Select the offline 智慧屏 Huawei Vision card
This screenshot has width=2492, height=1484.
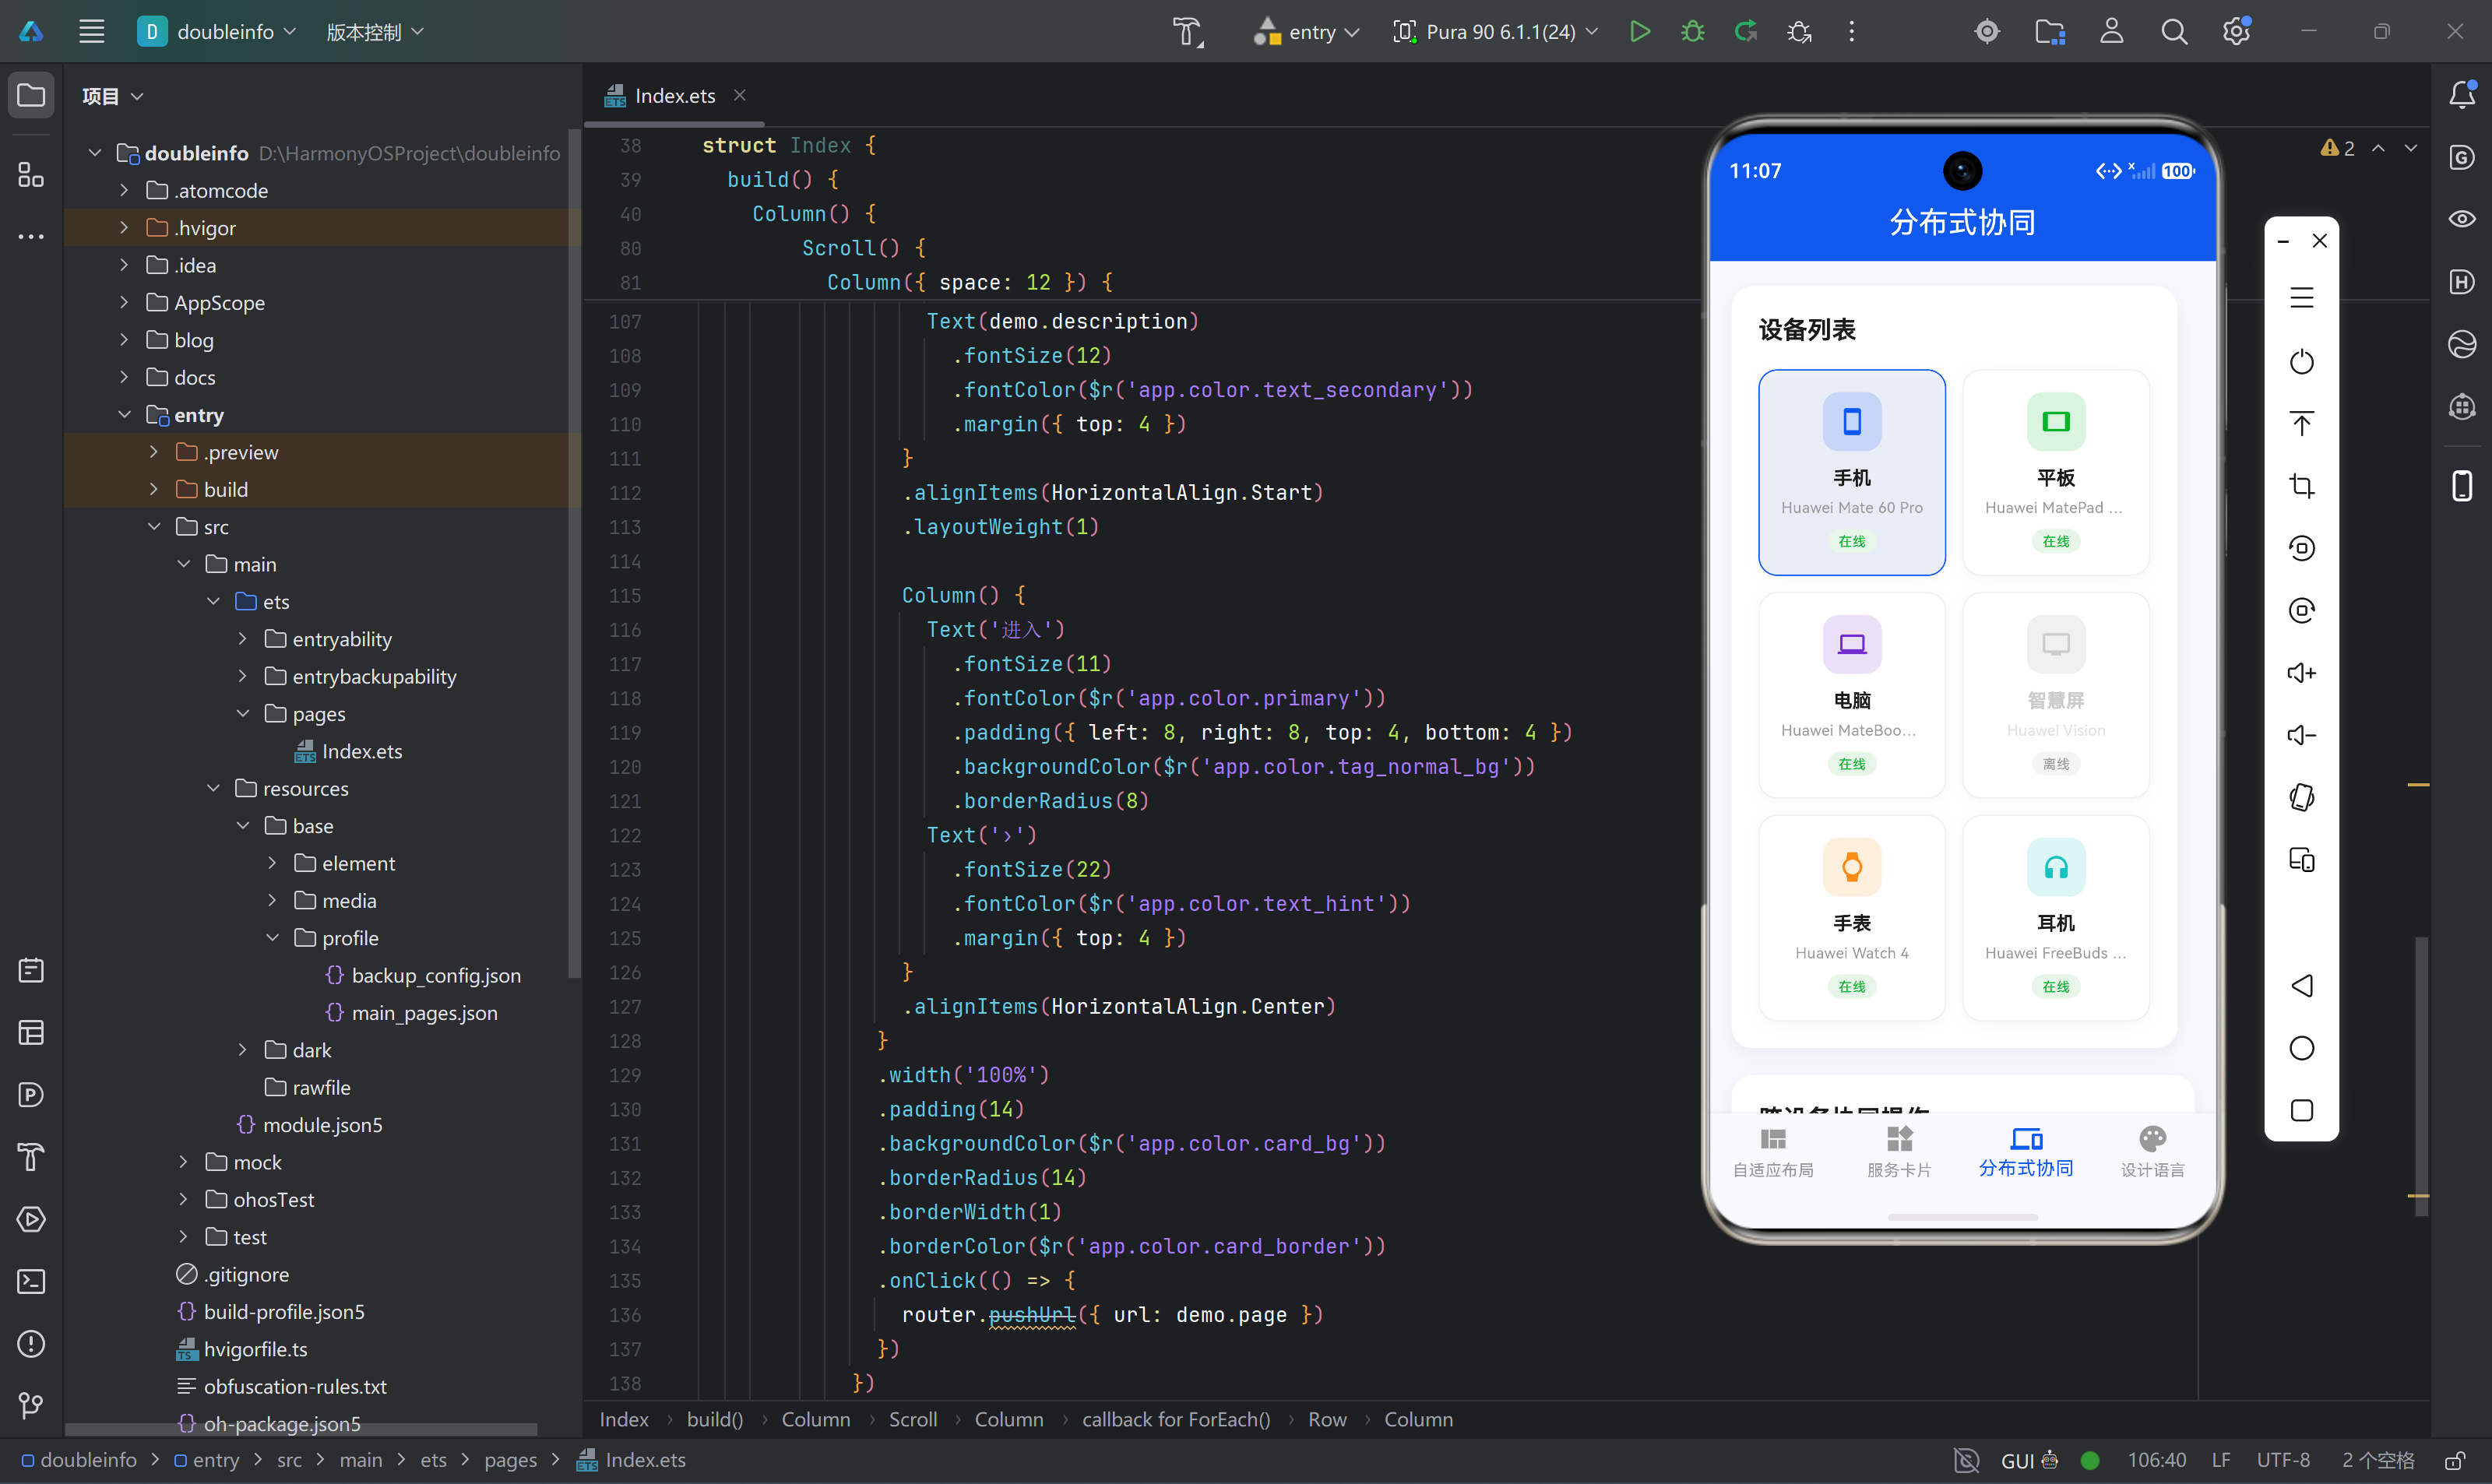click(2055, 695)
